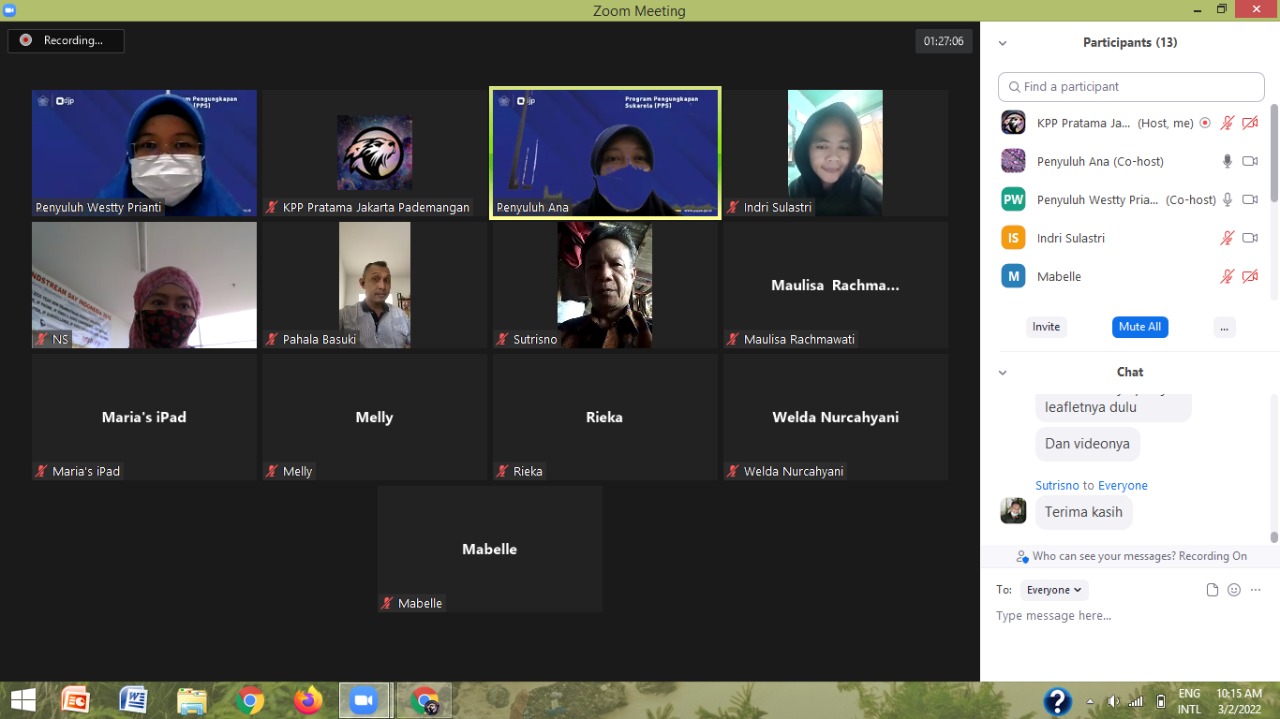1280x719 pixels.
Task: Open the emoji picker in chat
Action: [x=1234, y=590]
